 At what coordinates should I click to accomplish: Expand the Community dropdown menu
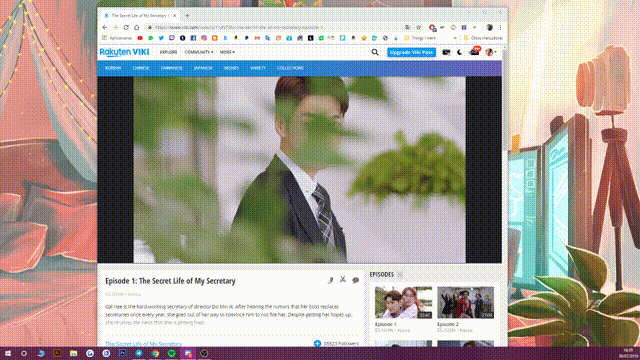coord(199,52)
